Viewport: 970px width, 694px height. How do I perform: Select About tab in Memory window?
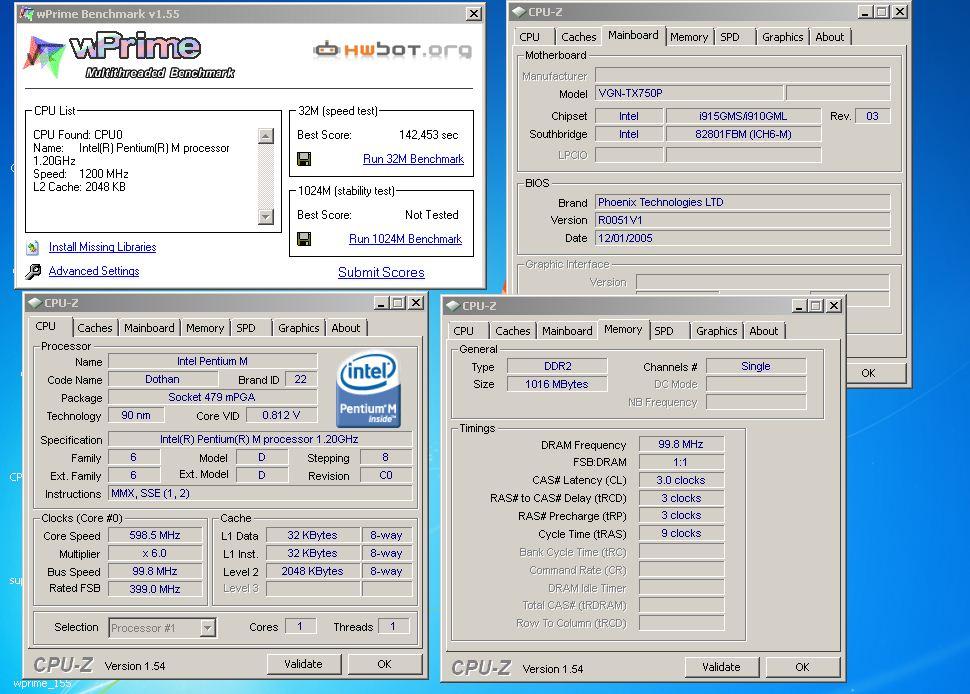tap(763, 331)
